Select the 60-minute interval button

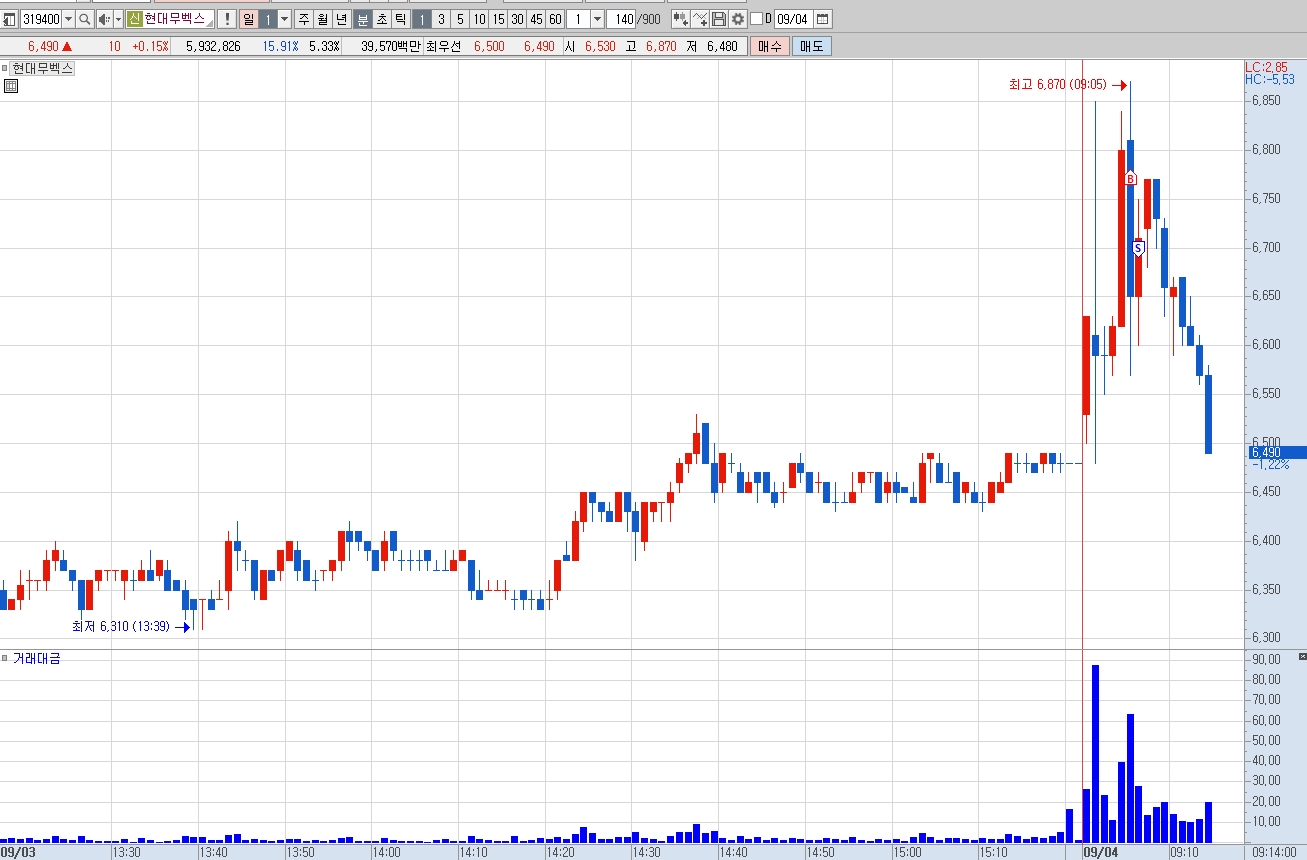coord(555,19)
